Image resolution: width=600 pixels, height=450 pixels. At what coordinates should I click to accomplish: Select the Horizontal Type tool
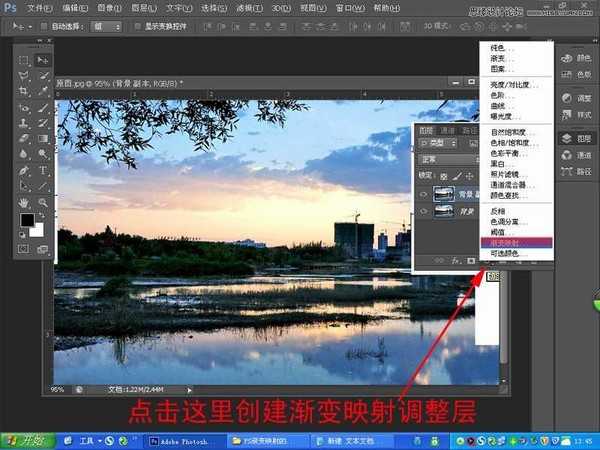tap(43, 171)
